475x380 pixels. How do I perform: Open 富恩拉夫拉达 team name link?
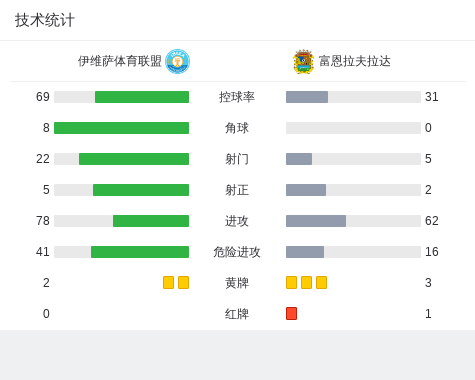[355, 61]
